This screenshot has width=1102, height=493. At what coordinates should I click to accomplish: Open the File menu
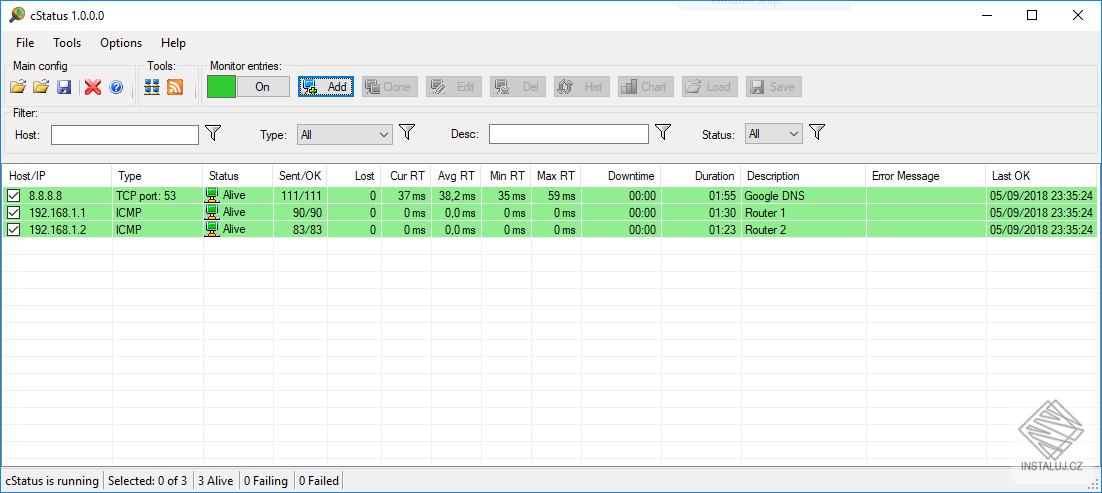click(25, 43)
